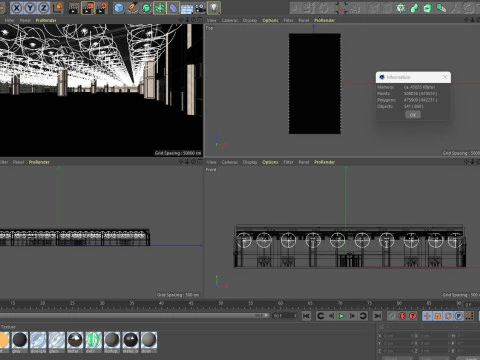
Task: Click the X position coordinate field
Action: pyautogui.click(x=397, y=336)
